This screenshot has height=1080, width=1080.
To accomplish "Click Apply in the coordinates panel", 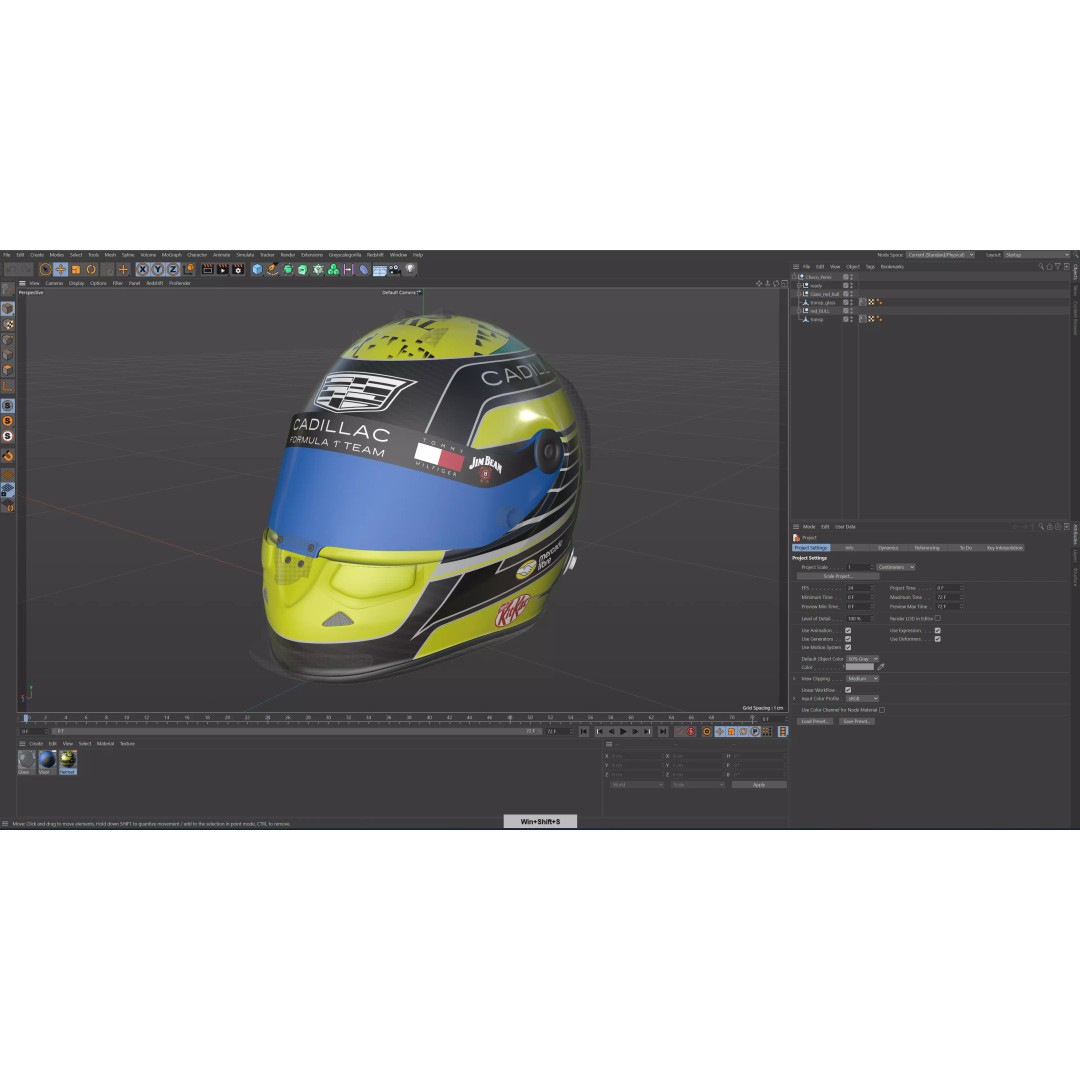I will [x=759, y=785].
